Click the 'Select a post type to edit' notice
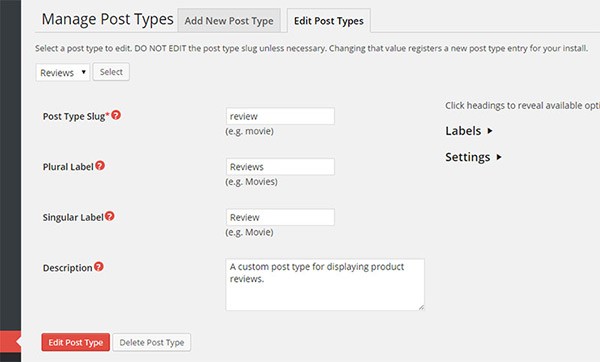The width and height of the screenshot is (600, 362). (x=311, y=49)
